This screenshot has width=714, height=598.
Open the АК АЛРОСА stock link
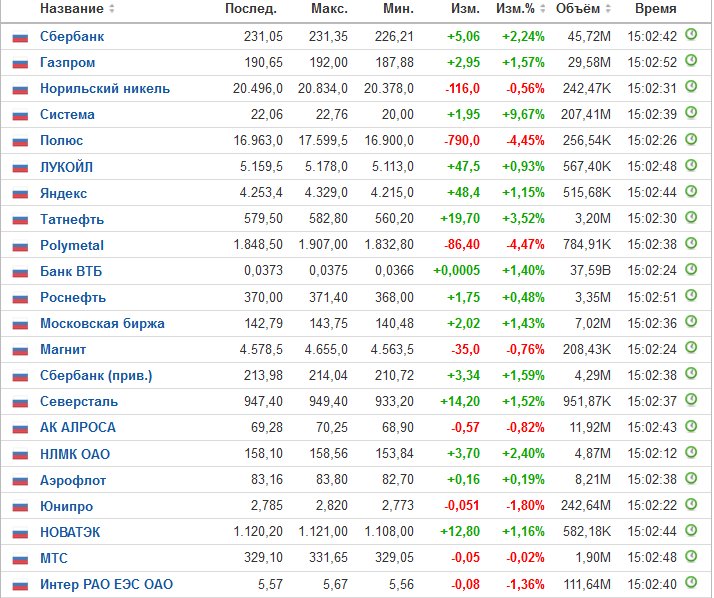coord(78,428)
